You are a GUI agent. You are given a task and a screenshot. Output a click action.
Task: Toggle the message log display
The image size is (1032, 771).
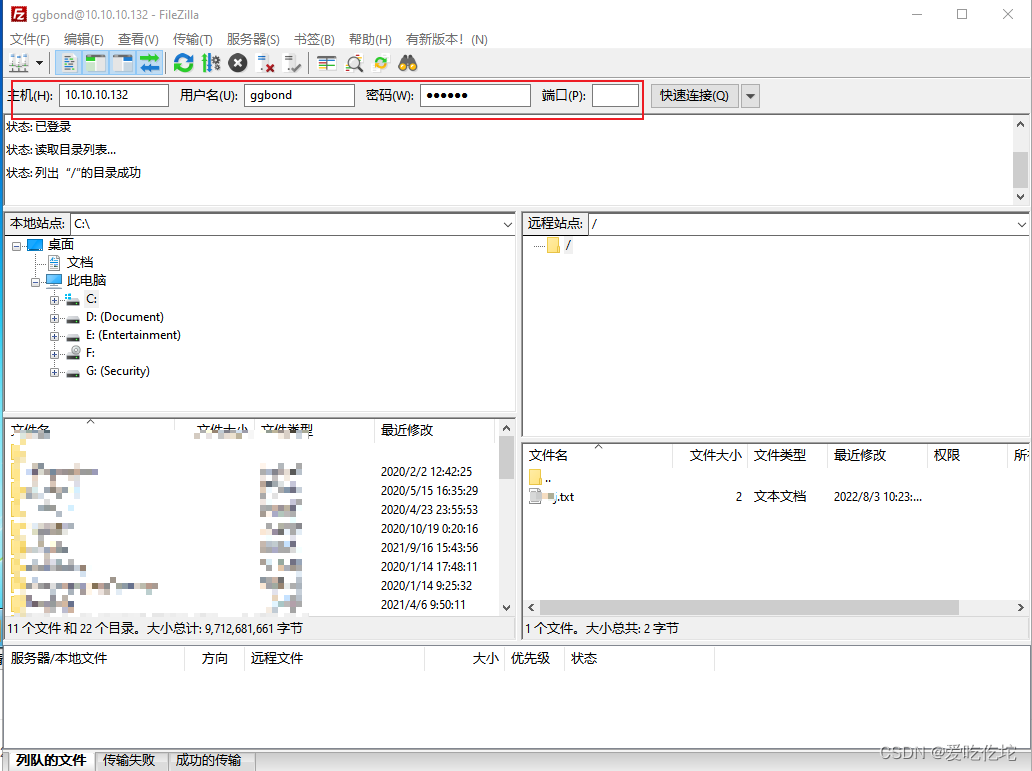pos(68,63)
